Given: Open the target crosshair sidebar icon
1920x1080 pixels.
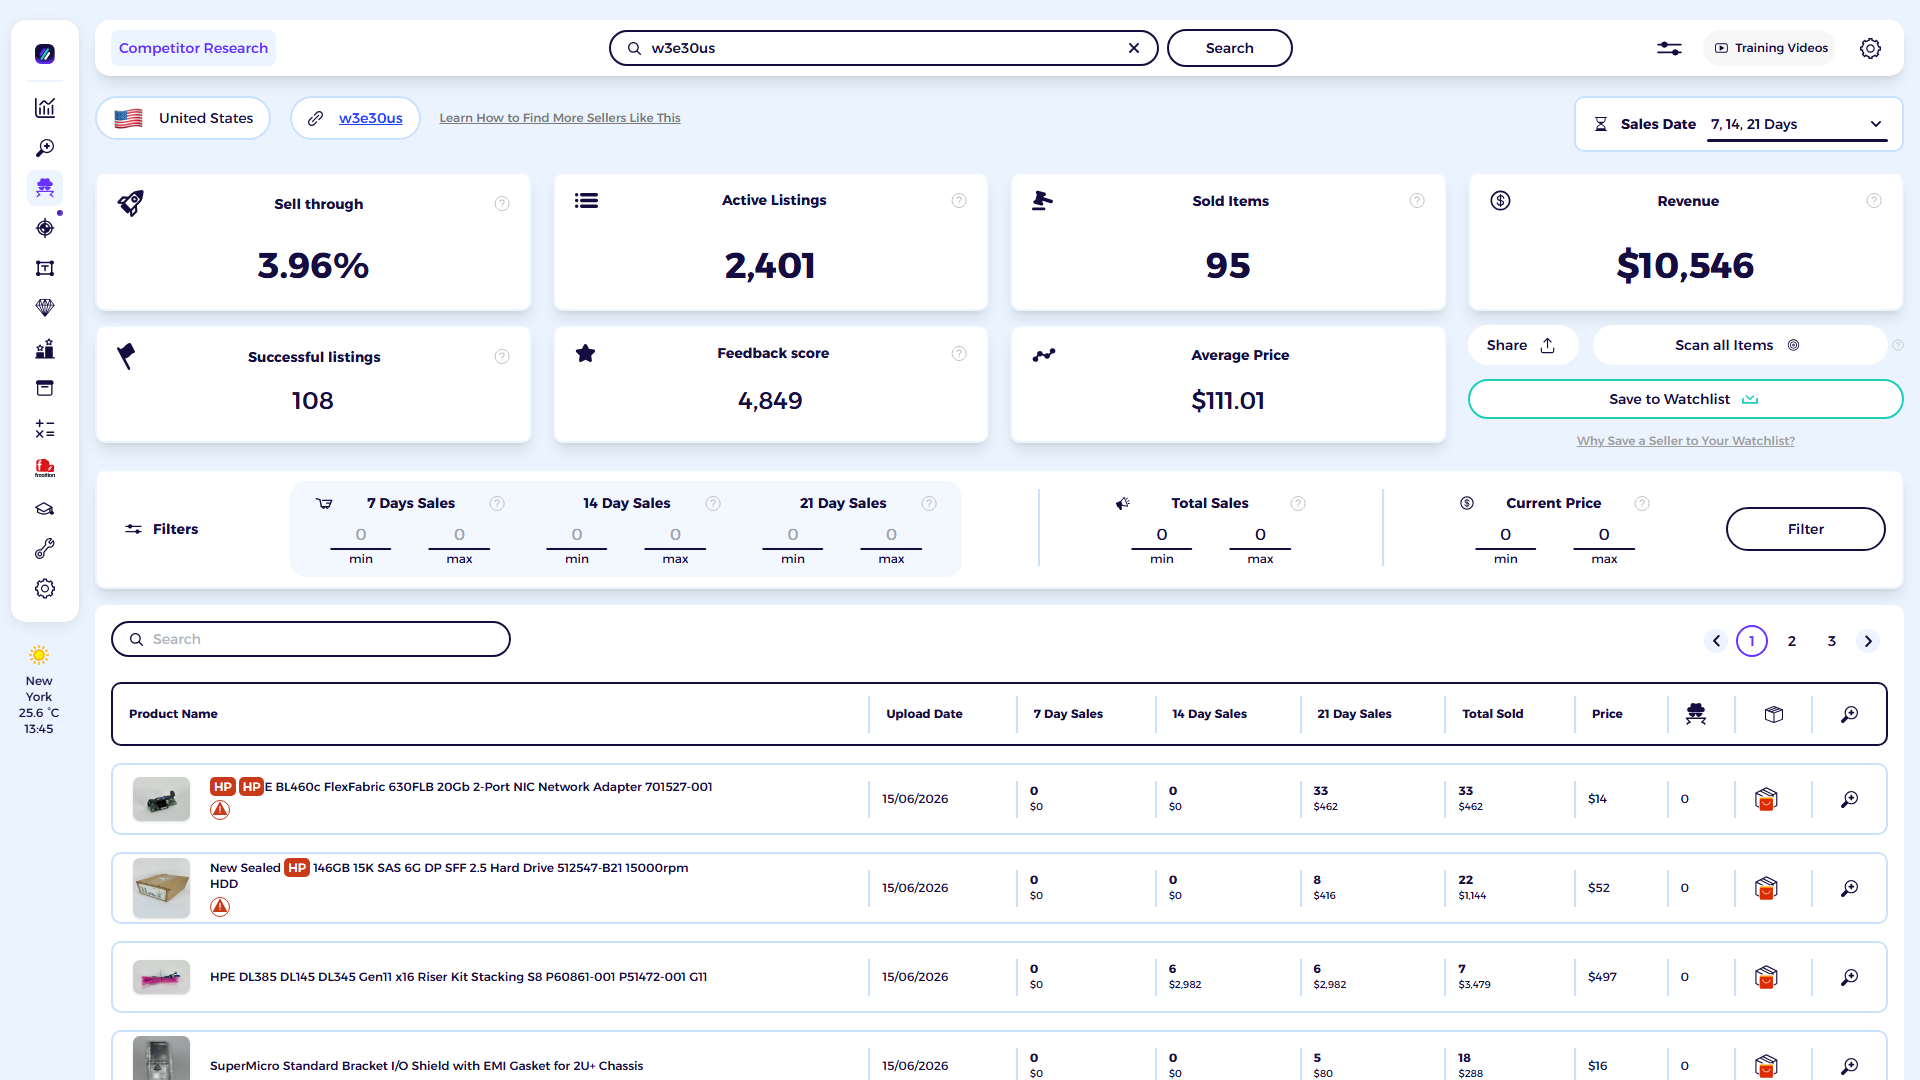Looking at the screenshot, I should (x=45, y=228).
